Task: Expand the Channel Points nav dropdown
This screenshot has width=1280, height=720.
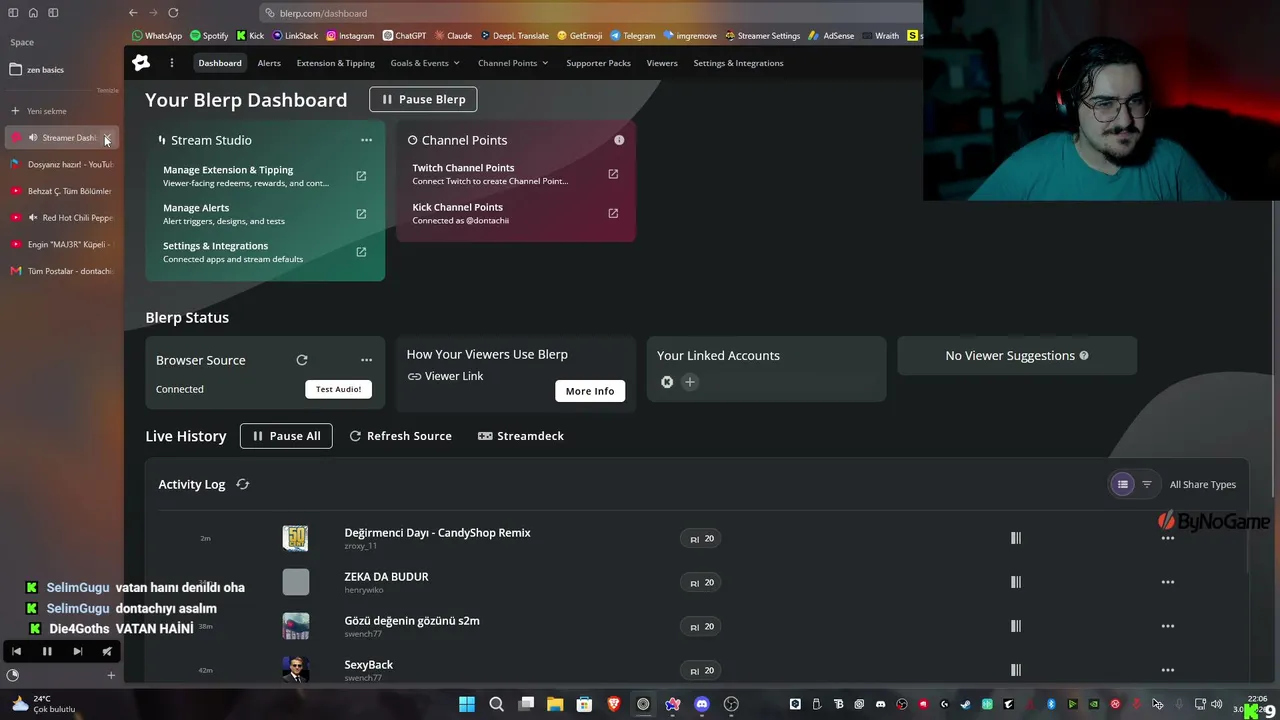Action: pyautogui.click(x=513, y=63)
